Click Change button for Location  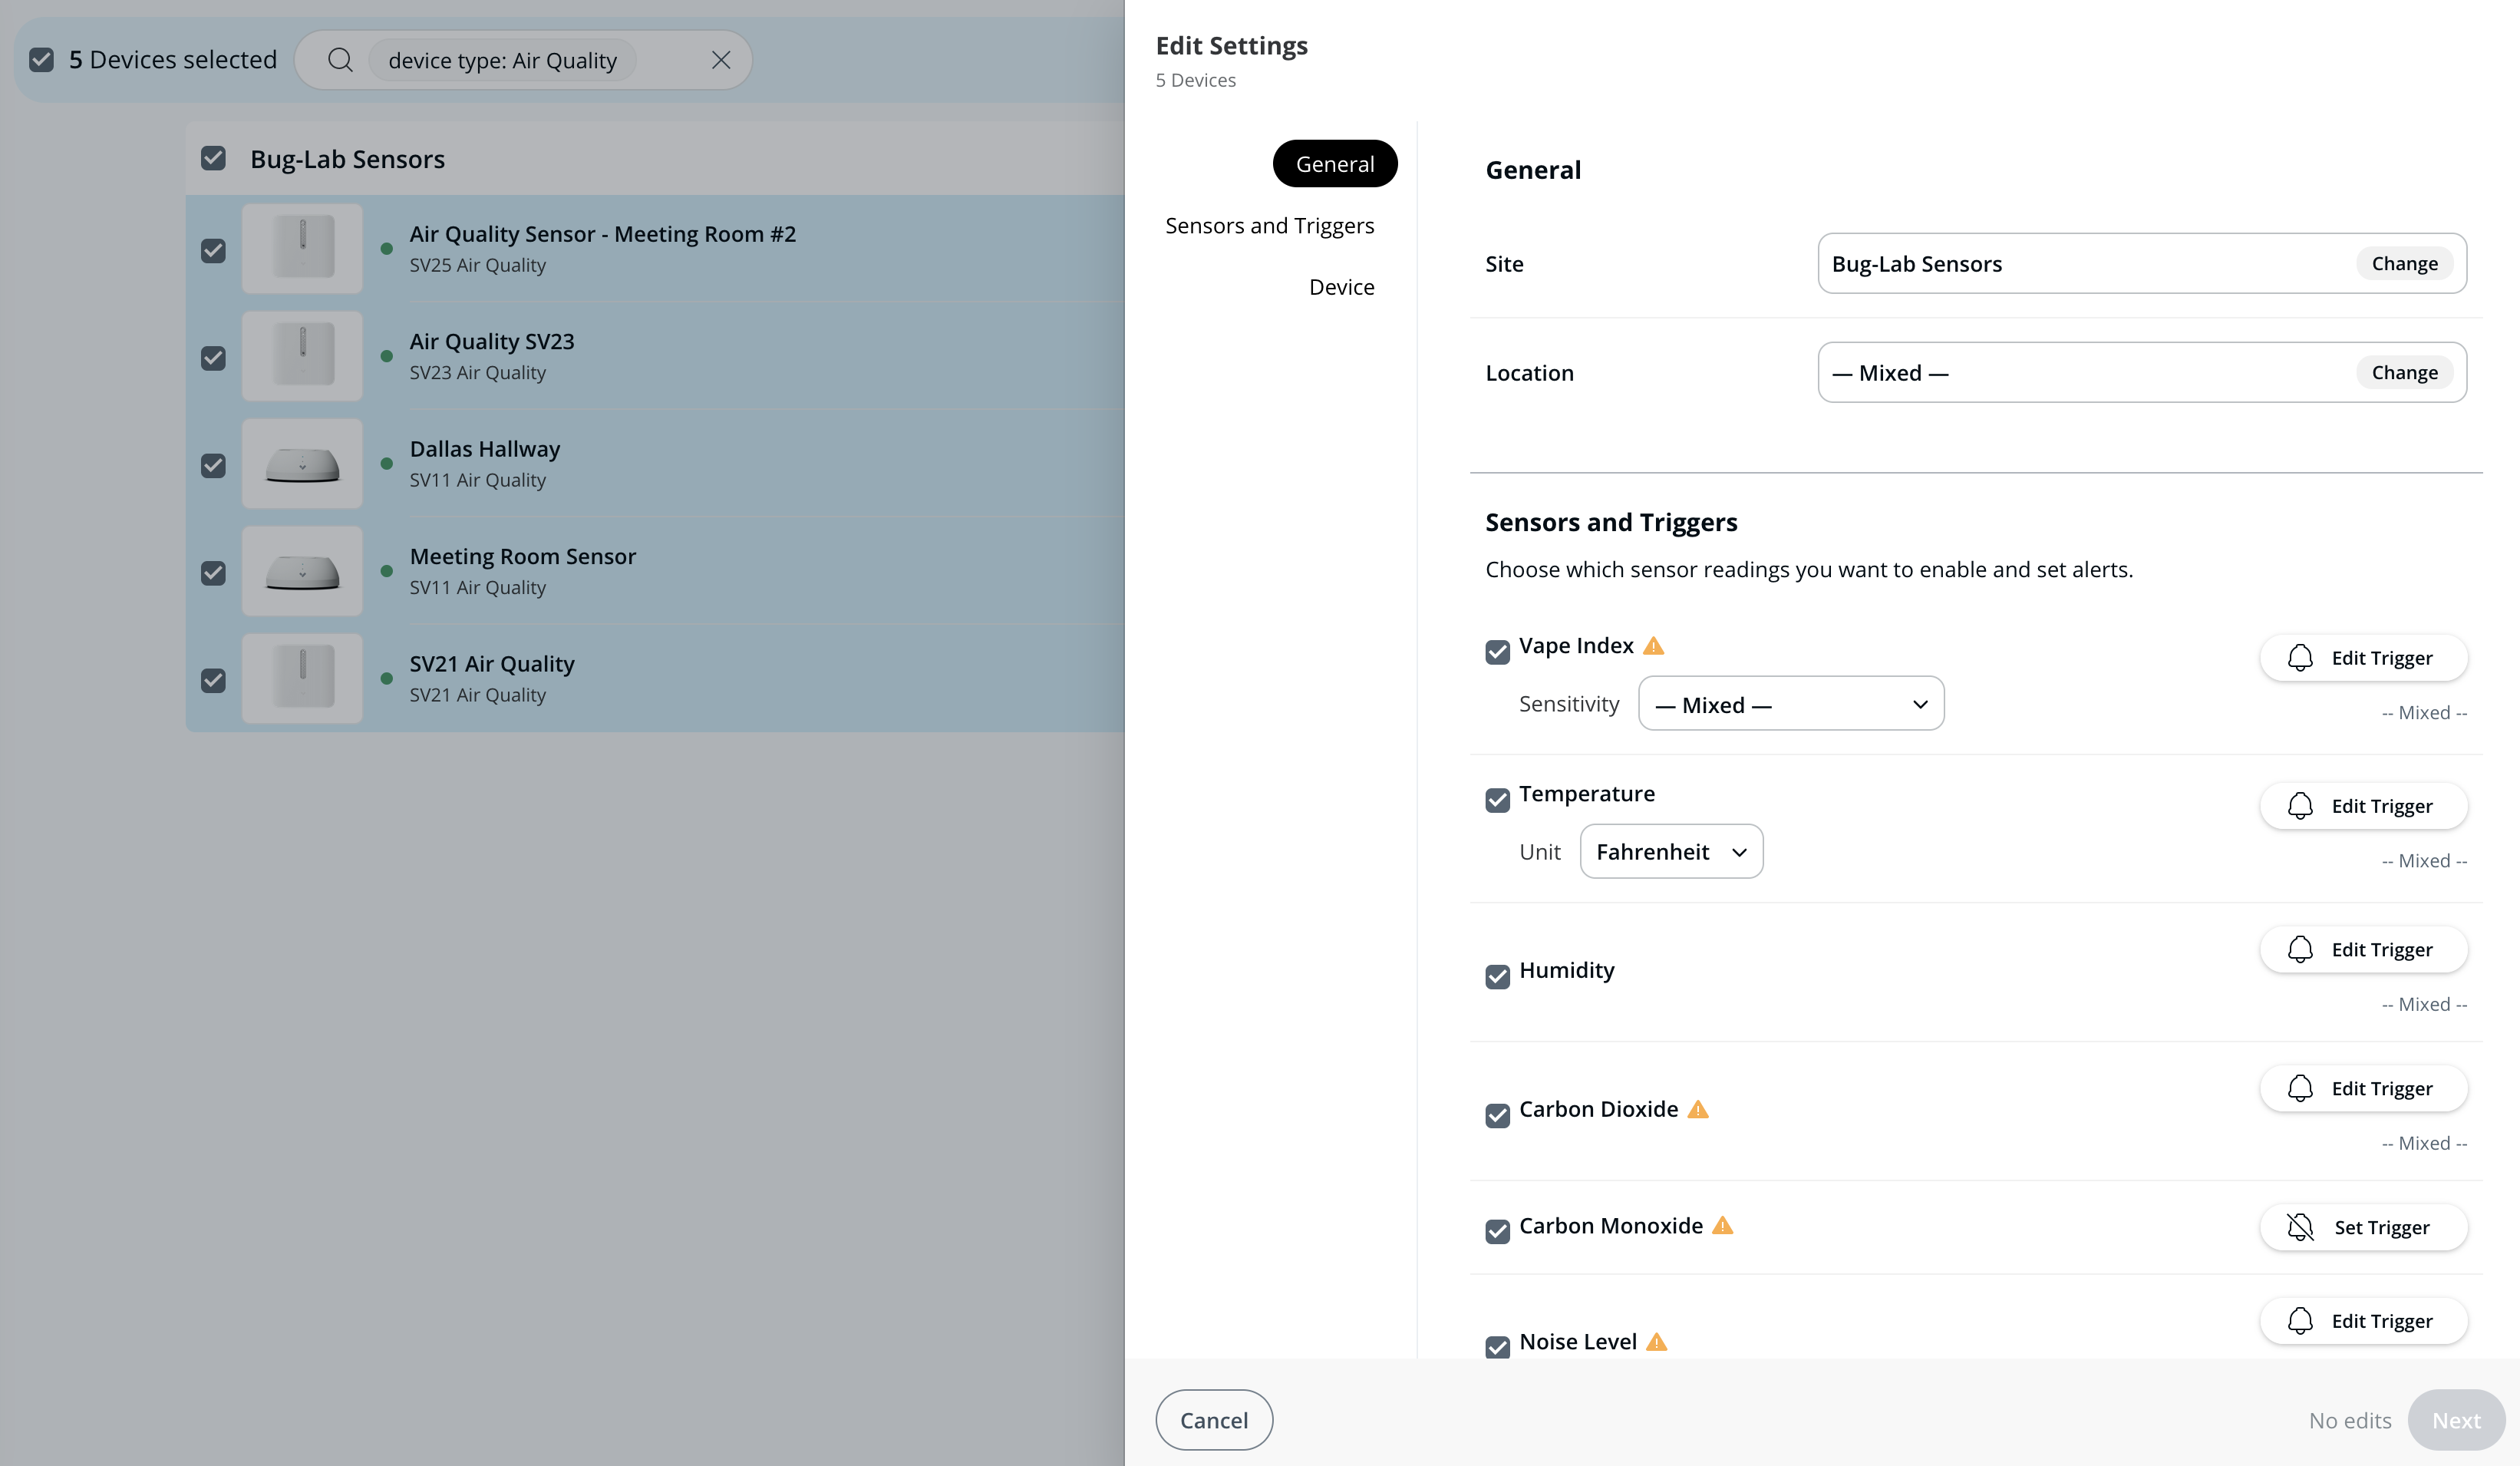2404,373
